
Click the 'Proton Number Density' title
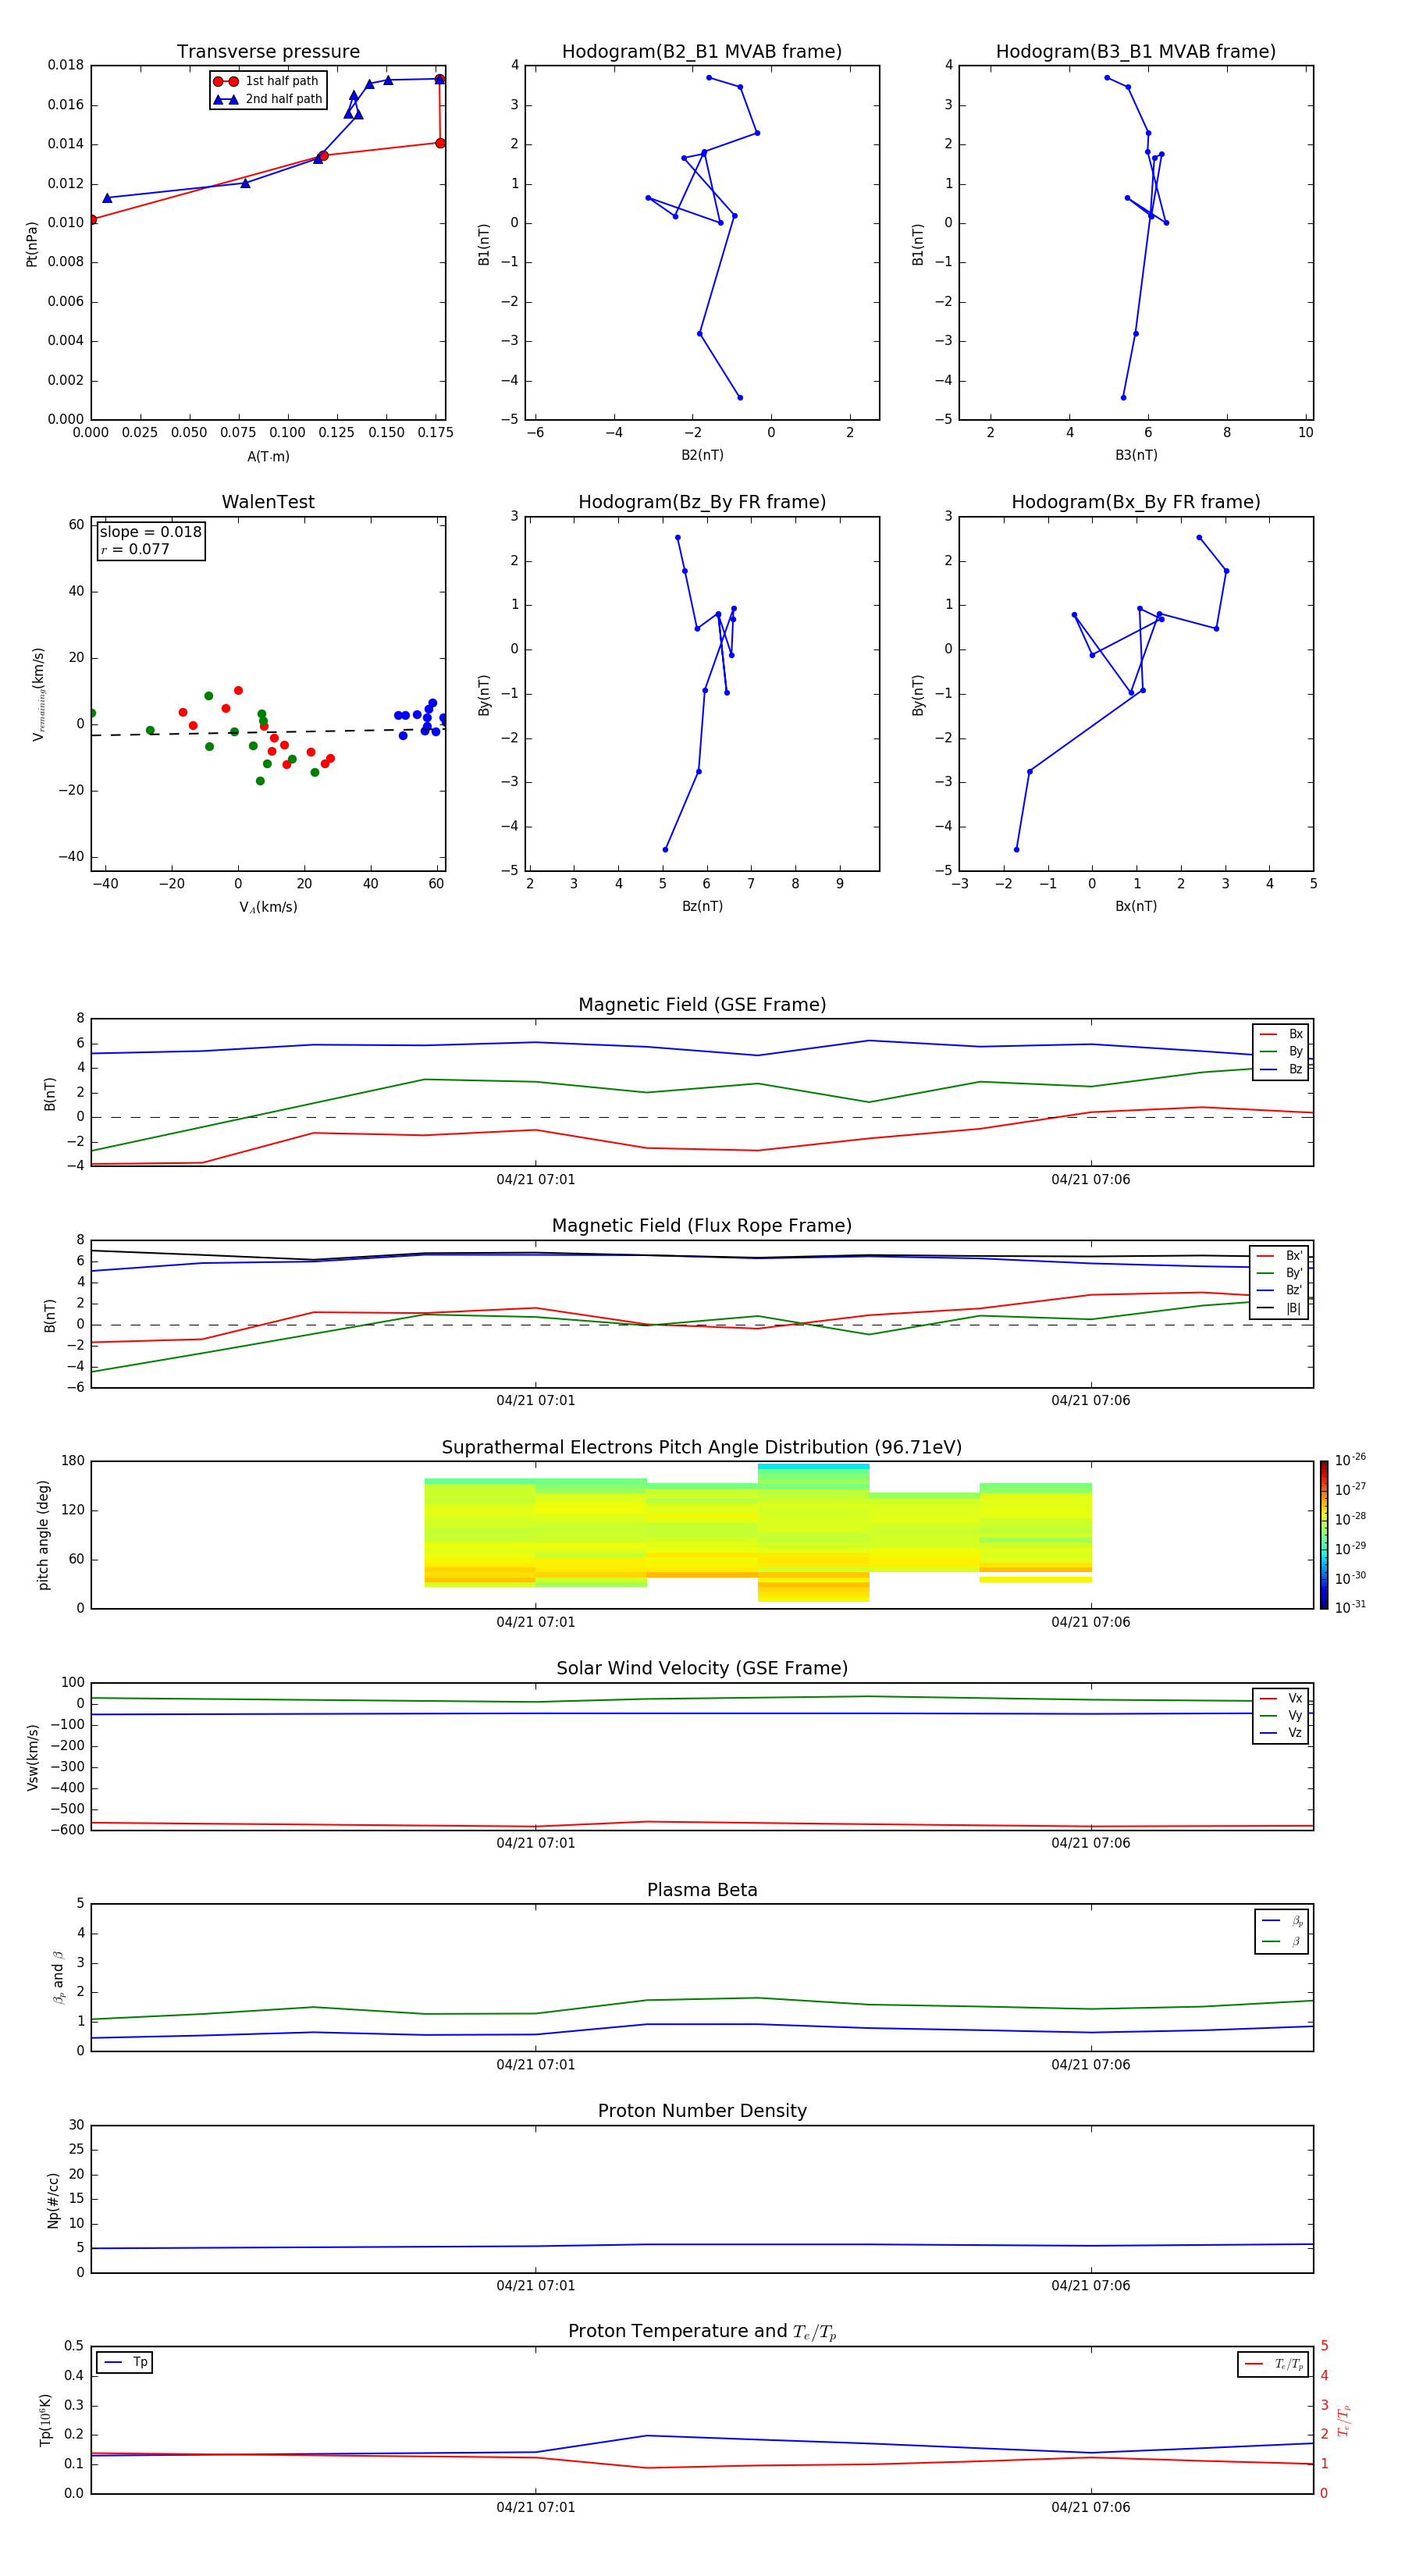click(x=702, y=2111)
